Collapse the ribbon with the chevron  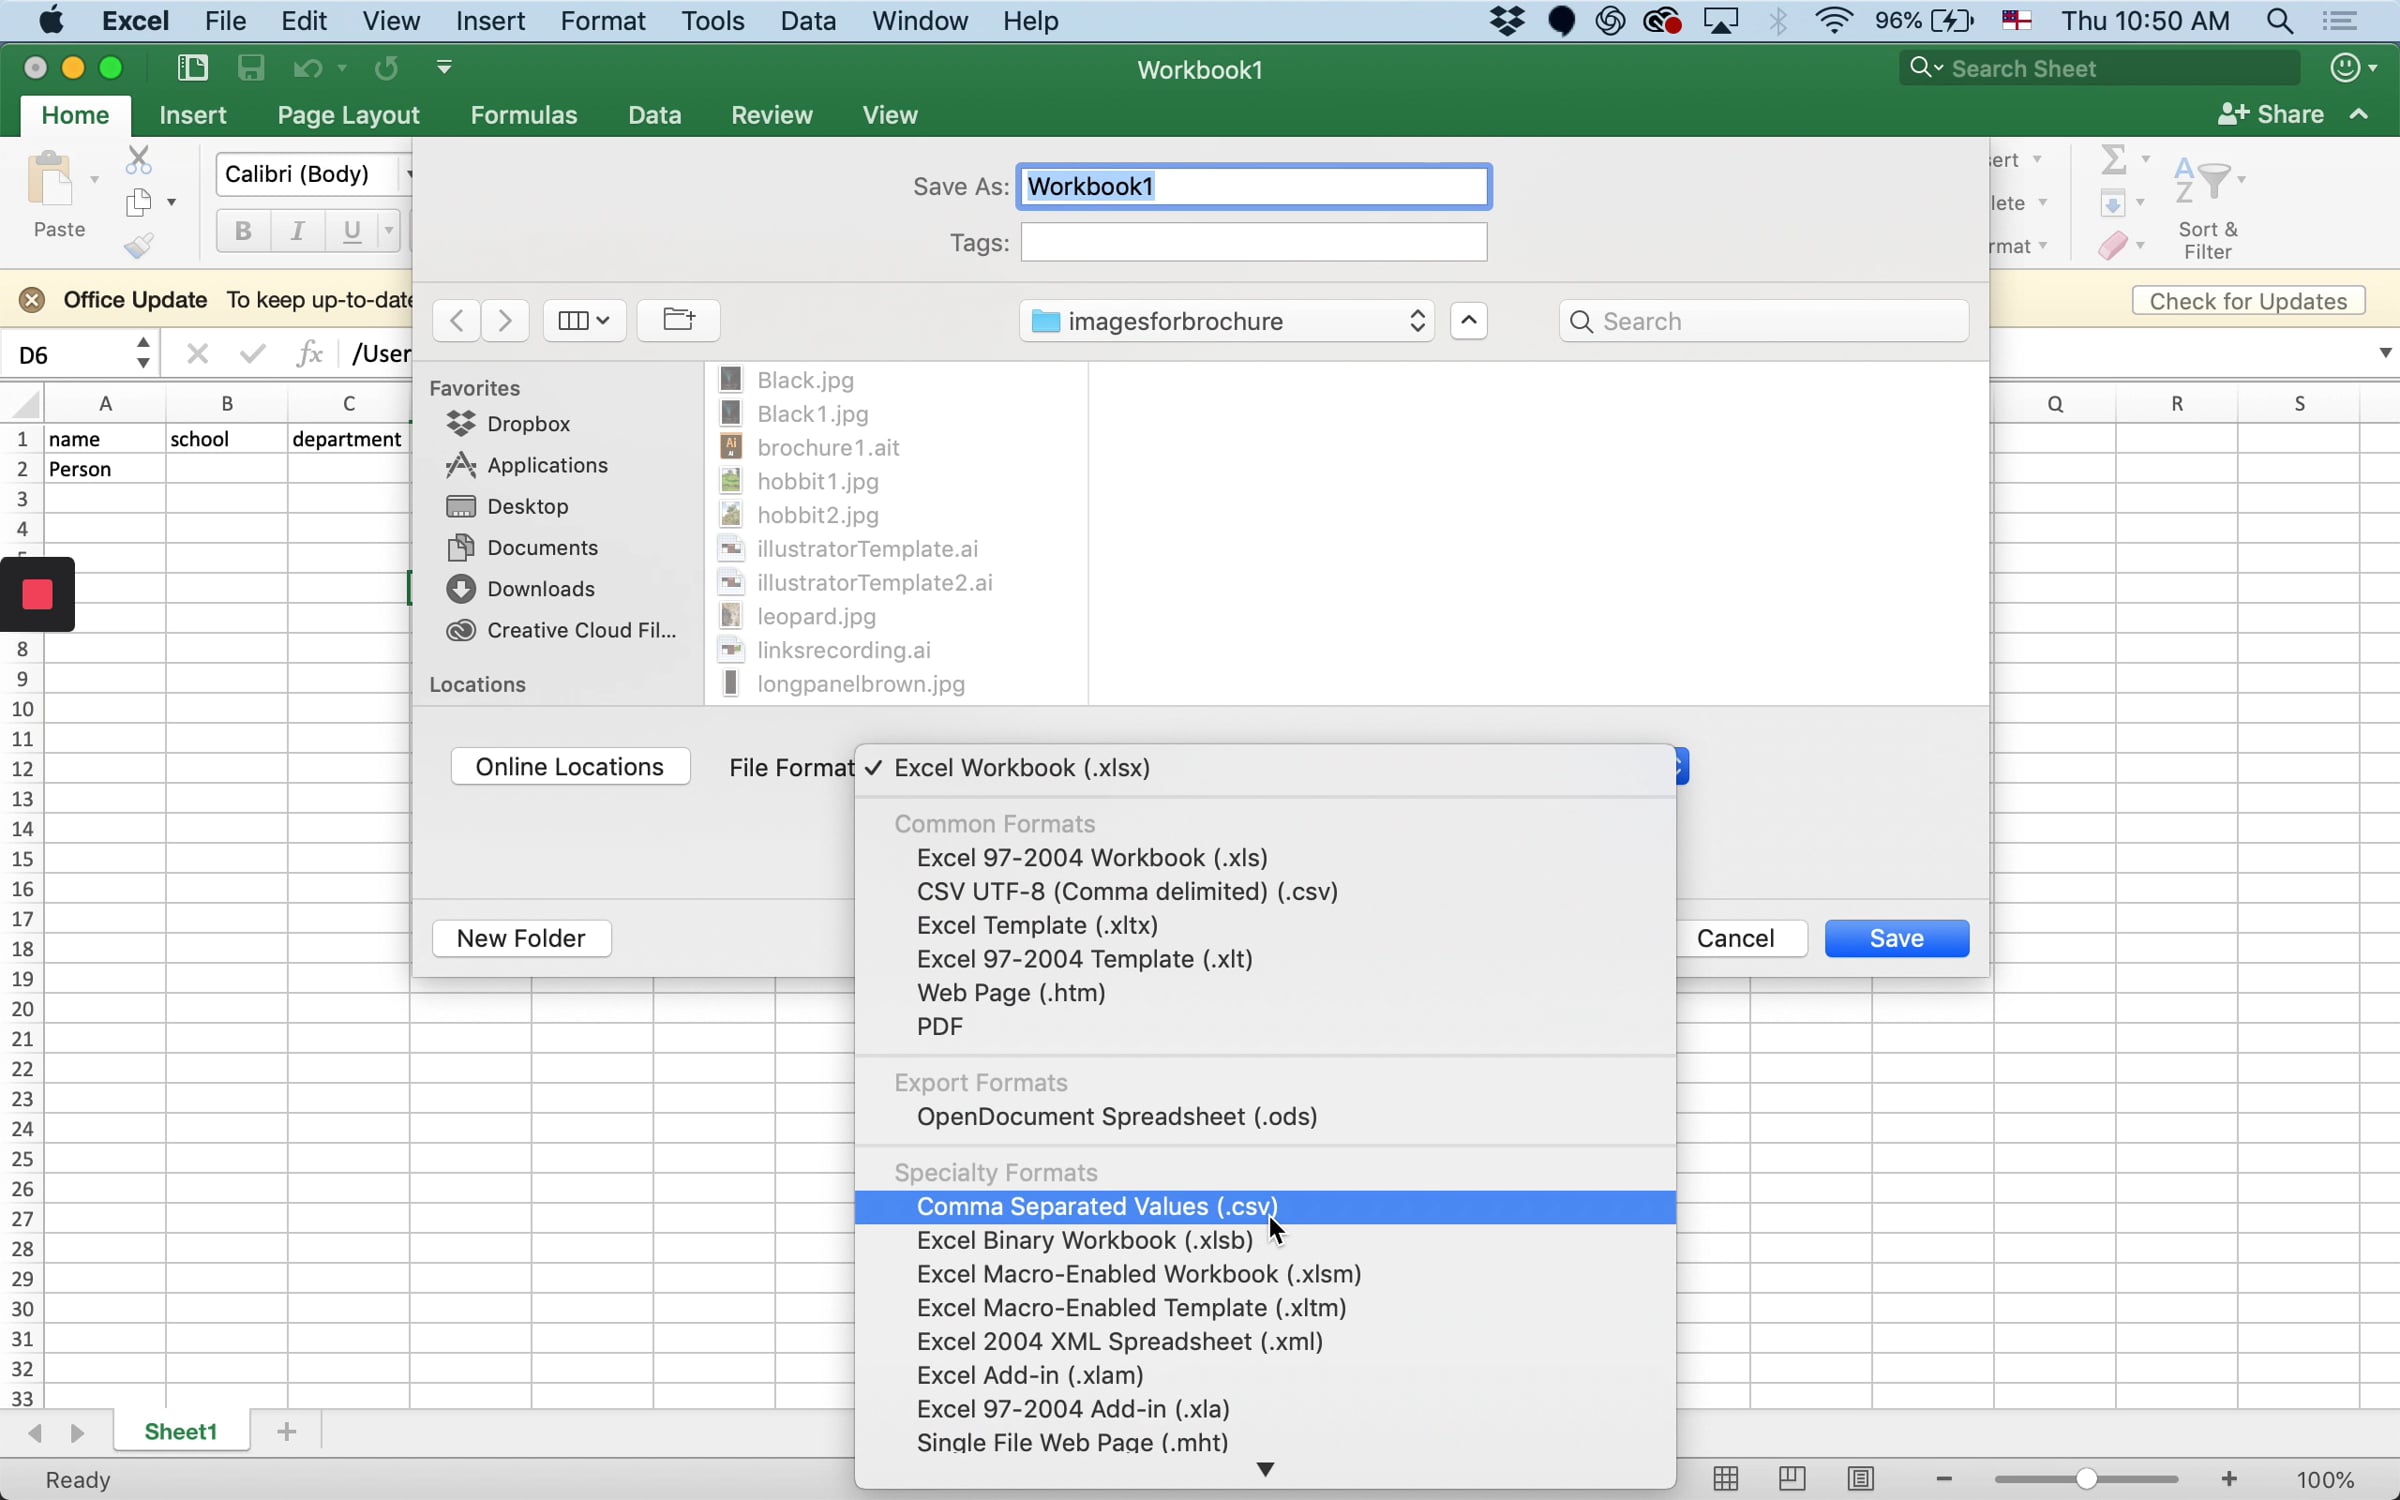coord(2359,115)
